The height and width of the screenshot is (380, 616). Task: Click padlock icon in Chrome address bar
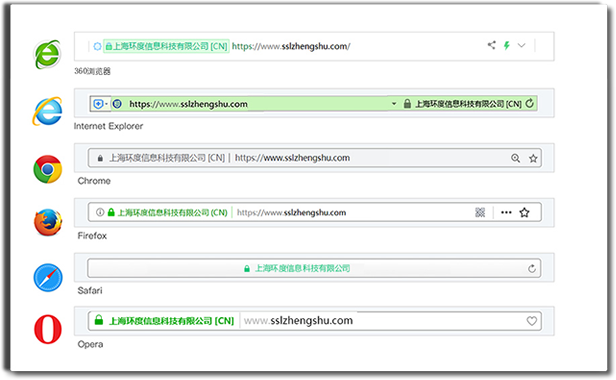point(100,158)
